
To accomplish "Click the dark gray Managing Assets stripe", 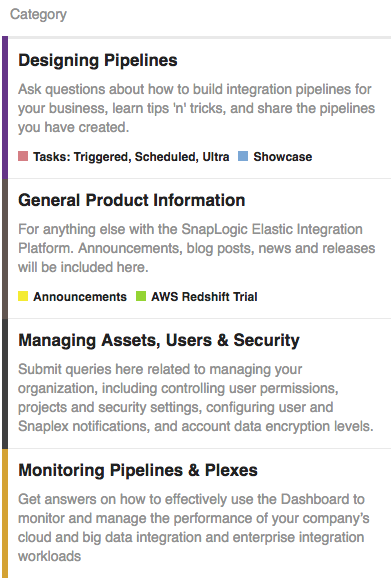I will tap(5, 384).
